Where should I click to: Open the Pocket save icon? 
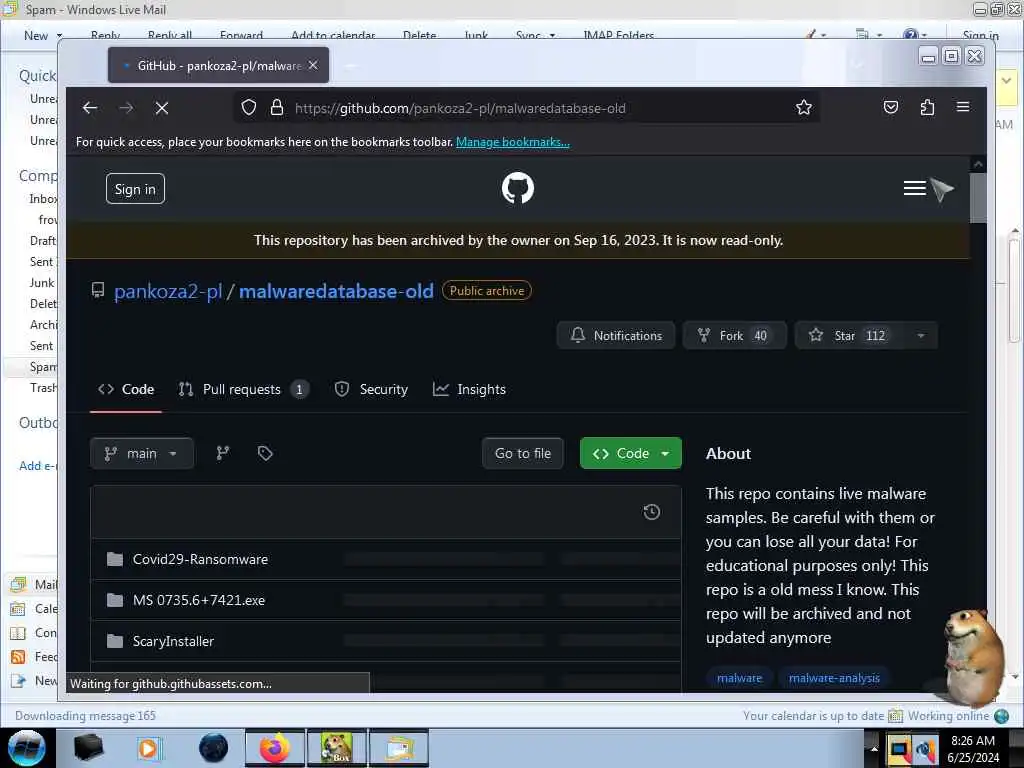(x=891, y=108)
